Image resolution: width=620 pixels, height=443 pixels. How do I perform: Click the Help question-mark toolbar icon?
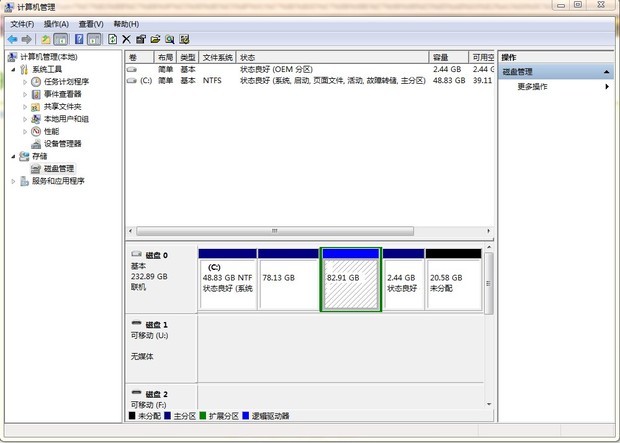click(77, 39)
